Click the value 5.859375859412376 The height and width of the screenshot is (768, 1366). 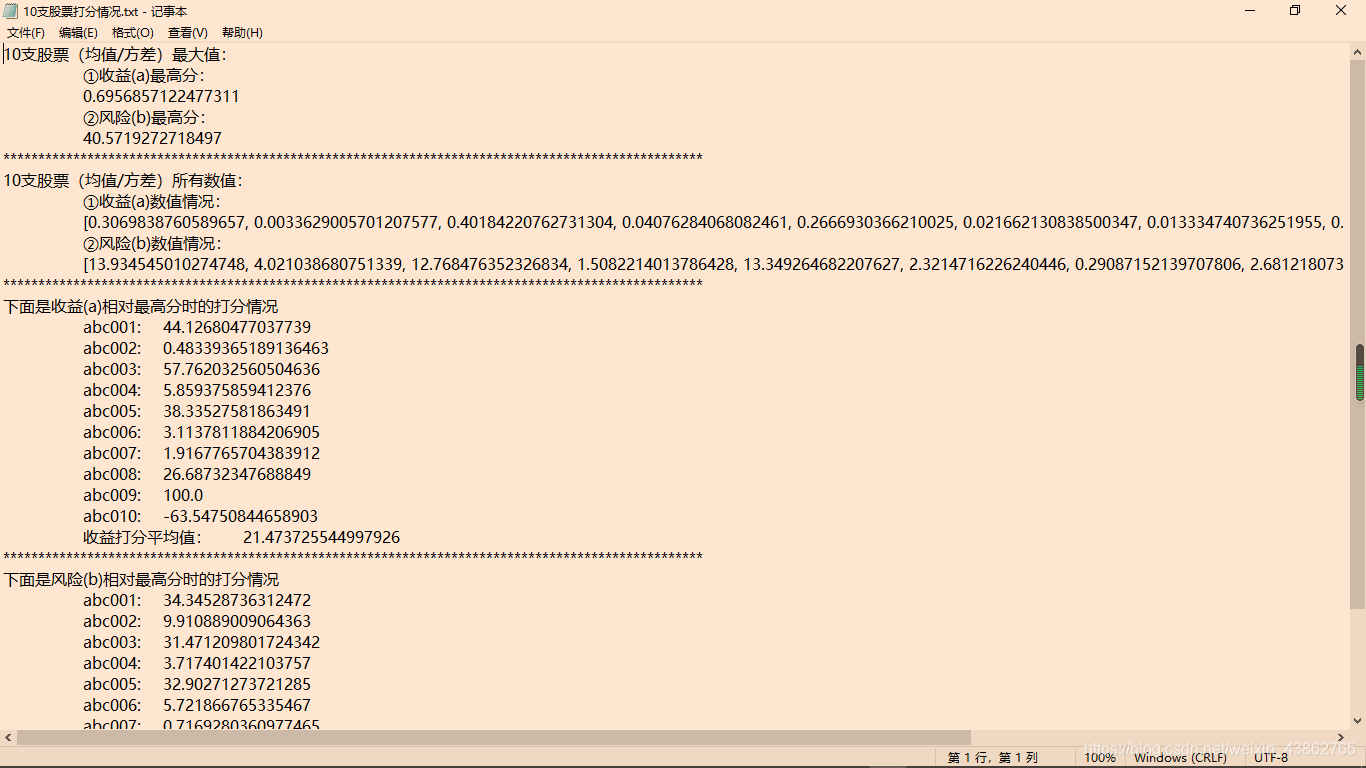(237, 391)
